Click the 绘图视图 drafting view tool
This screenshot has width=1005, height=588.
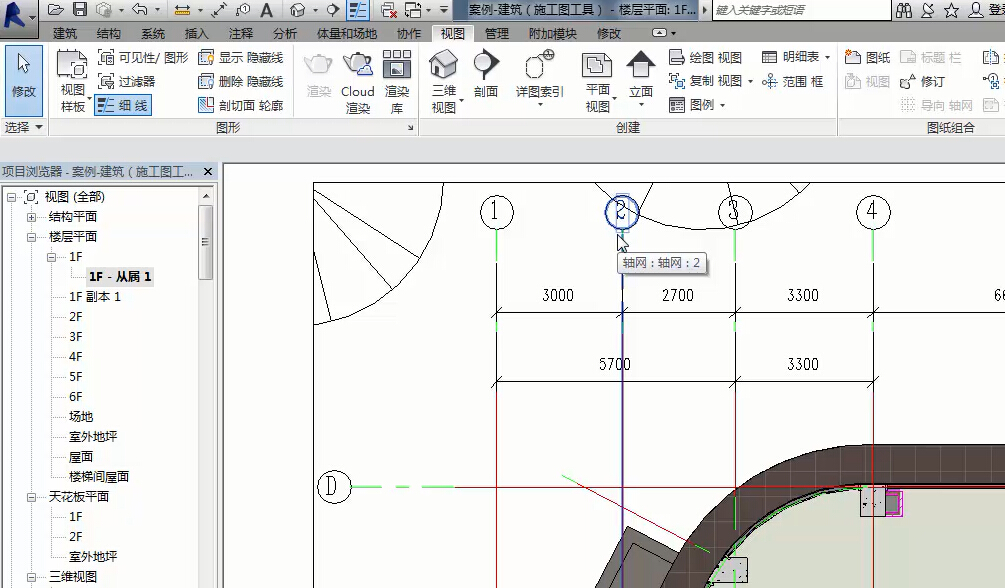point(705,58)
